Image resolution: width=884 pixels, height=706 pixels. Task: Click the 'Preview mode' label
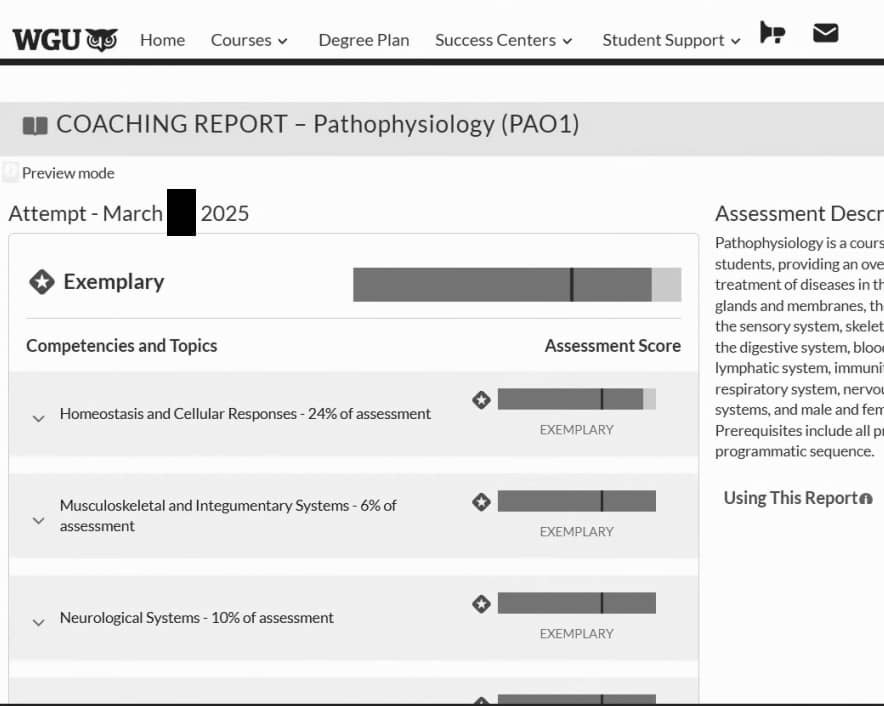click(x=68, y=173)
